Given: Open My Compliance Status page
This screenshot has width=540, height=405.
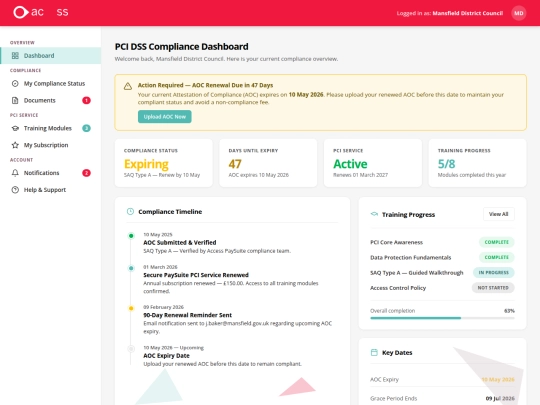Looking at the screenshot, I should click(51, 83).
